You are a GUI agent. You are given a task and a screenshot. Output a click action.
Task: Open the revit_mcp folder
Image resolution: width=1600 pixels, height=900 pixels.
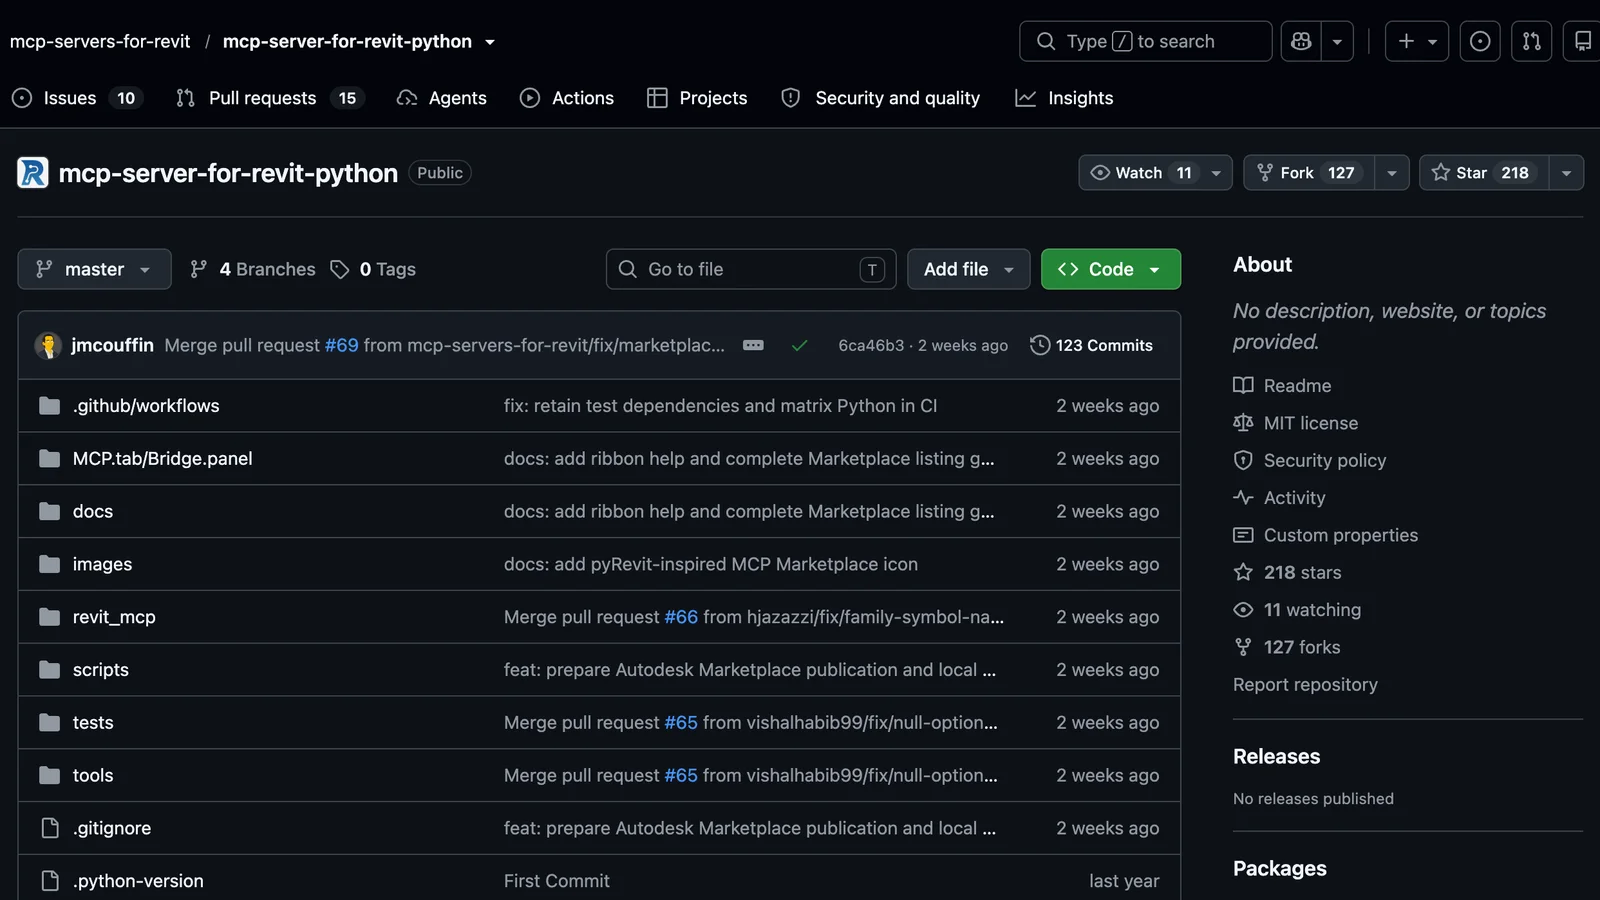point(114,617)
